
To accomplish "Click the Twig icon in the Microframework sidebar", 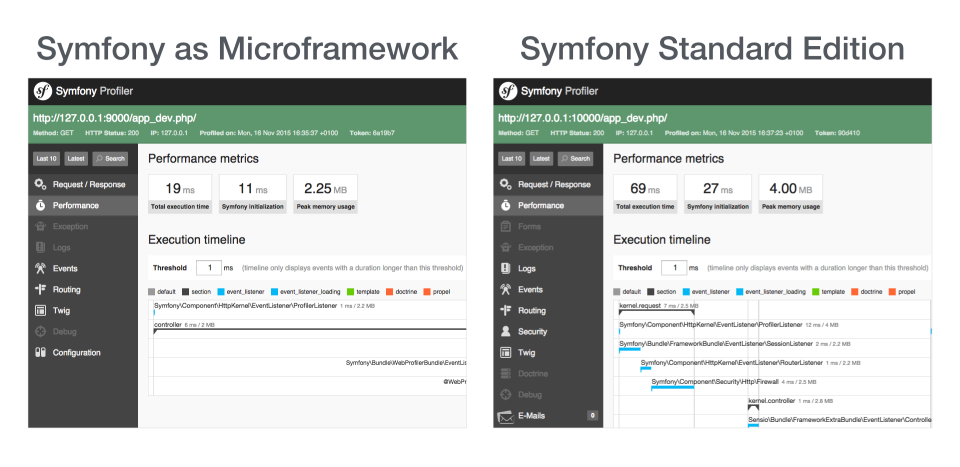I will point(40,310).
